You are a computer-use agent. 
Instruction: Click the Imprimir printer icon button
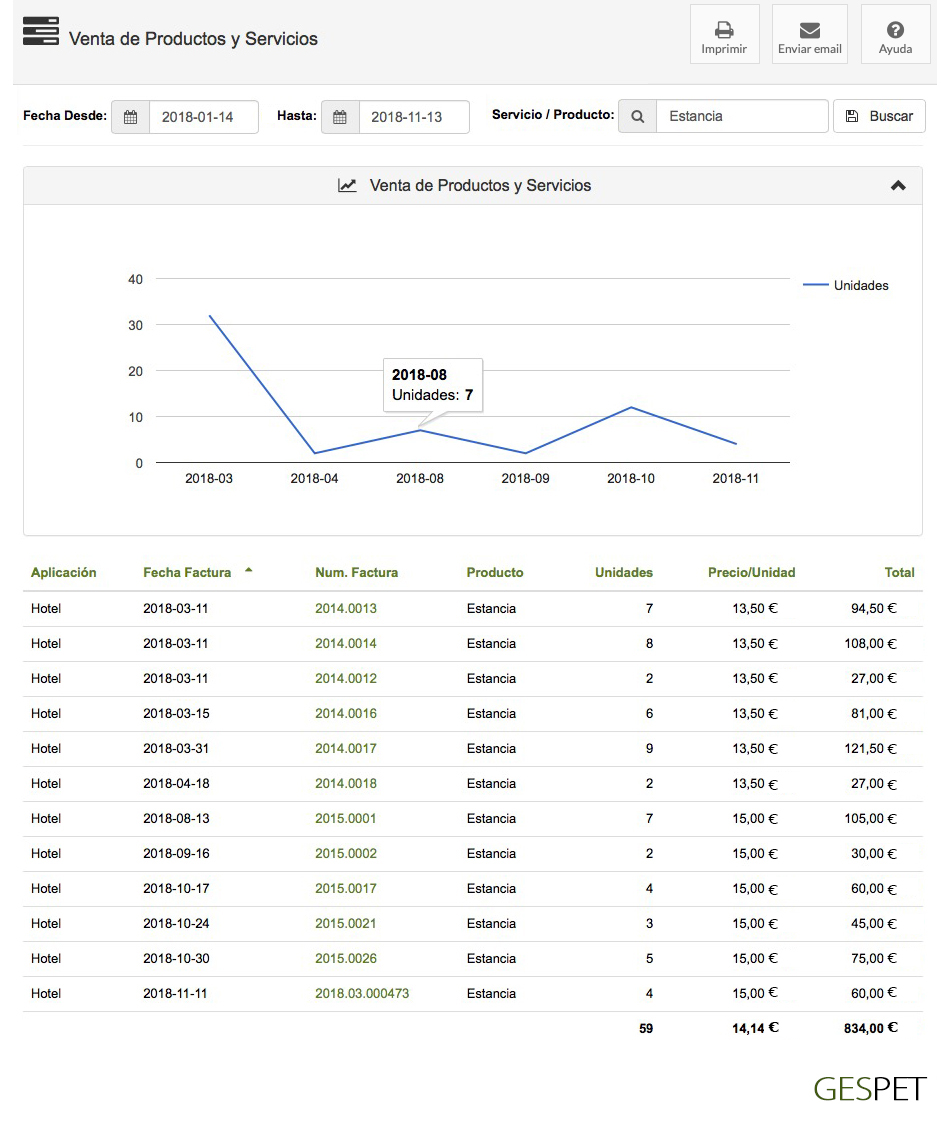tap(724, 35)
